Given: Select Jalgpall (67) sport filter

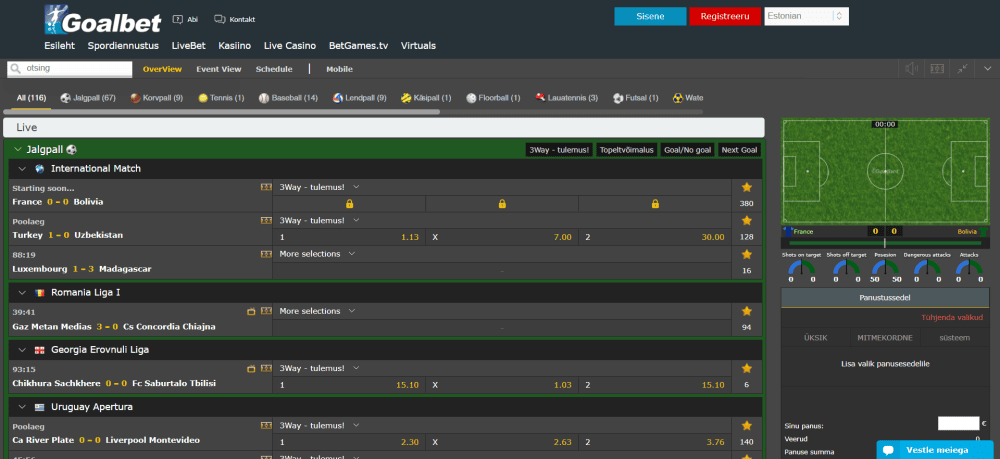Looking at the screenshot, I should (88, 98).
